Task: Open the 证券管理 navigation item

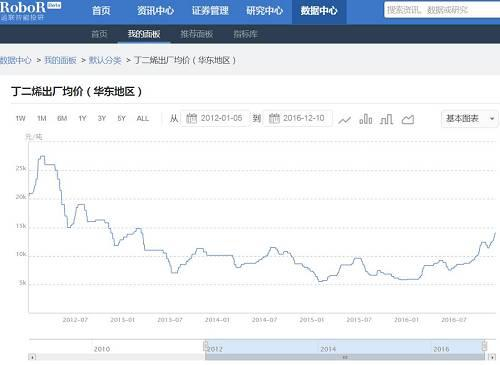Action: 210,11
